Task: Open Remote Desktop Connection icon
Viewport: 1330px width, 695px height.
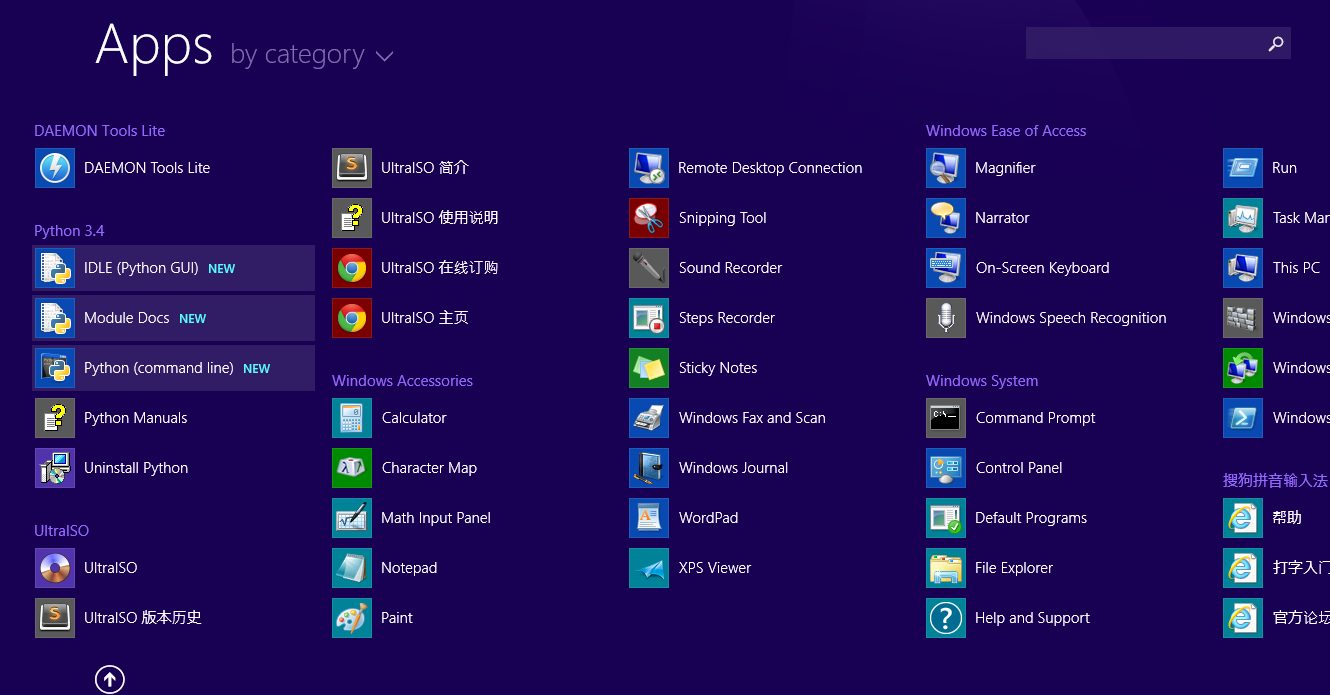Action: (x=649, y=168)
